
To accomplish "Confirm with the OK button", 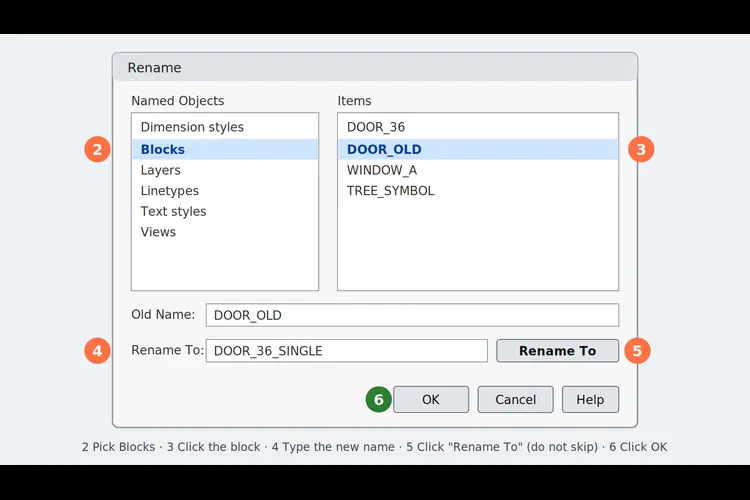I will point(431,400).
